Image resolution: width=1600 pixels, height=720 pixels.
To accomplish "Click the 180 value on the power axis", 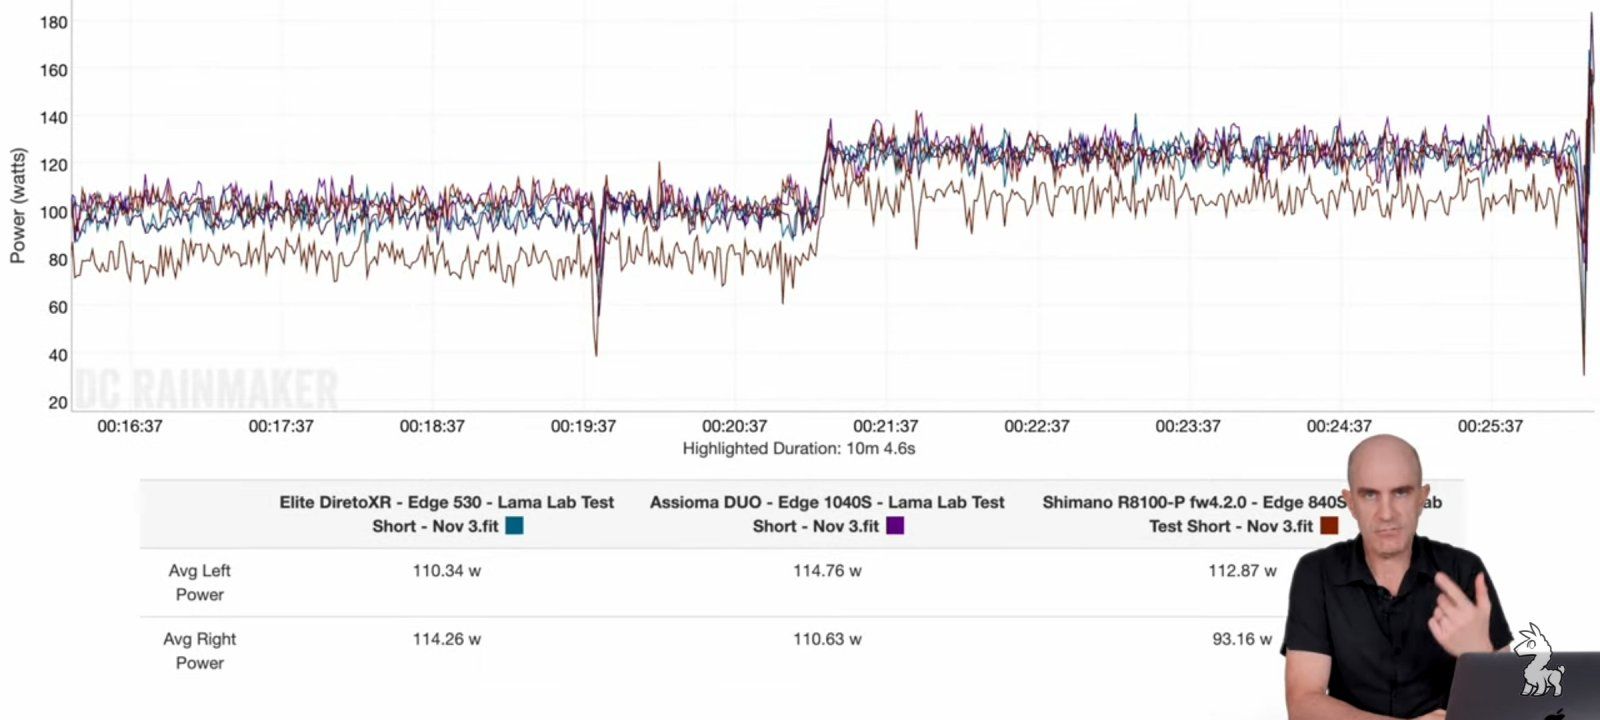I will click(54, 22).
